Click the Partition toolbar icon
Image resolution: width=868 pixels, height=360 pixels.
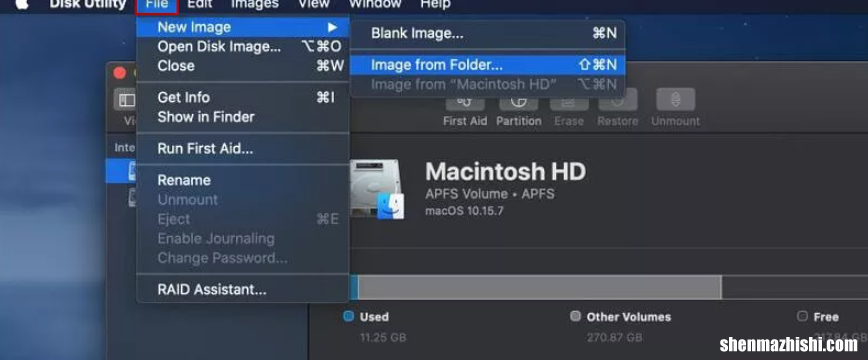pyautogui.click(x=519, y=102)
